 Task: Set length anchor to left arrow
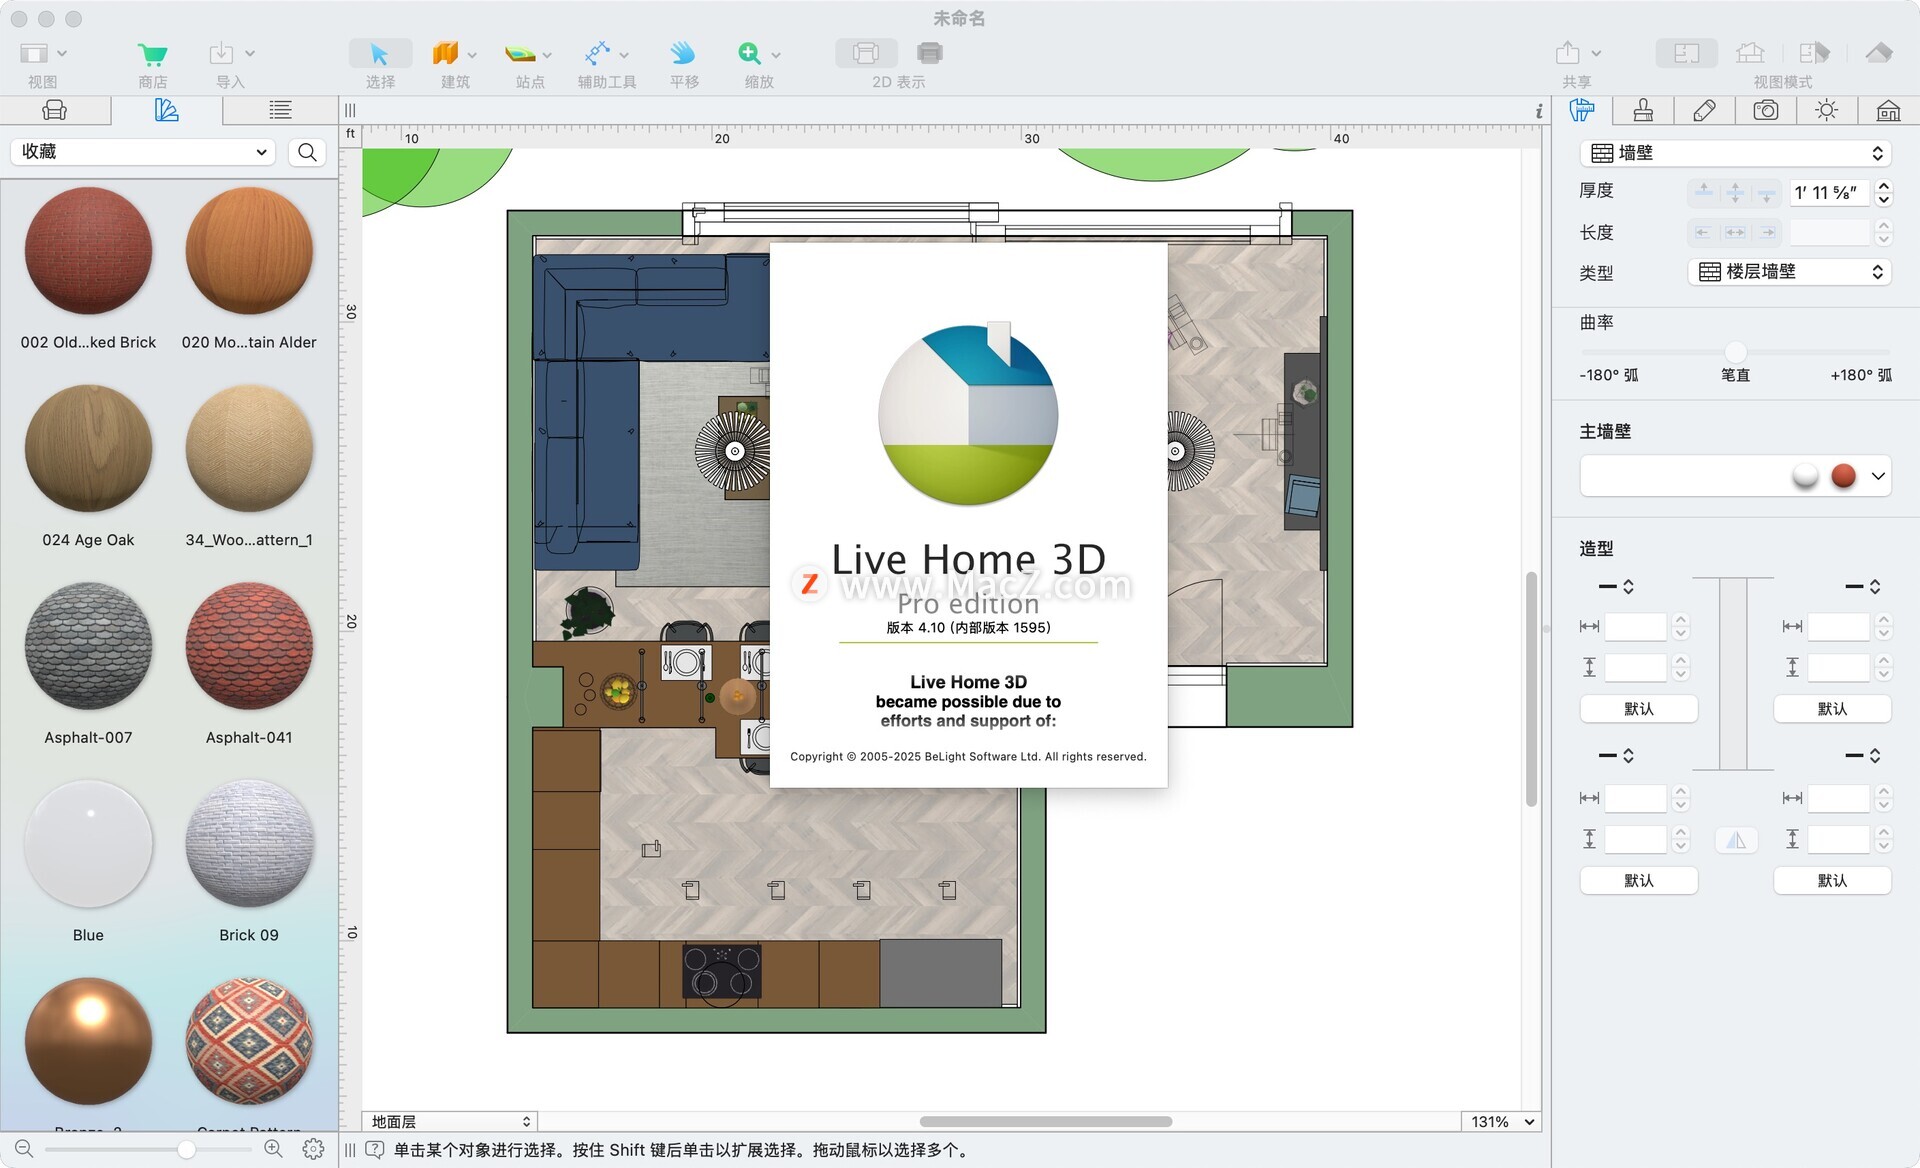[1703, 232]
